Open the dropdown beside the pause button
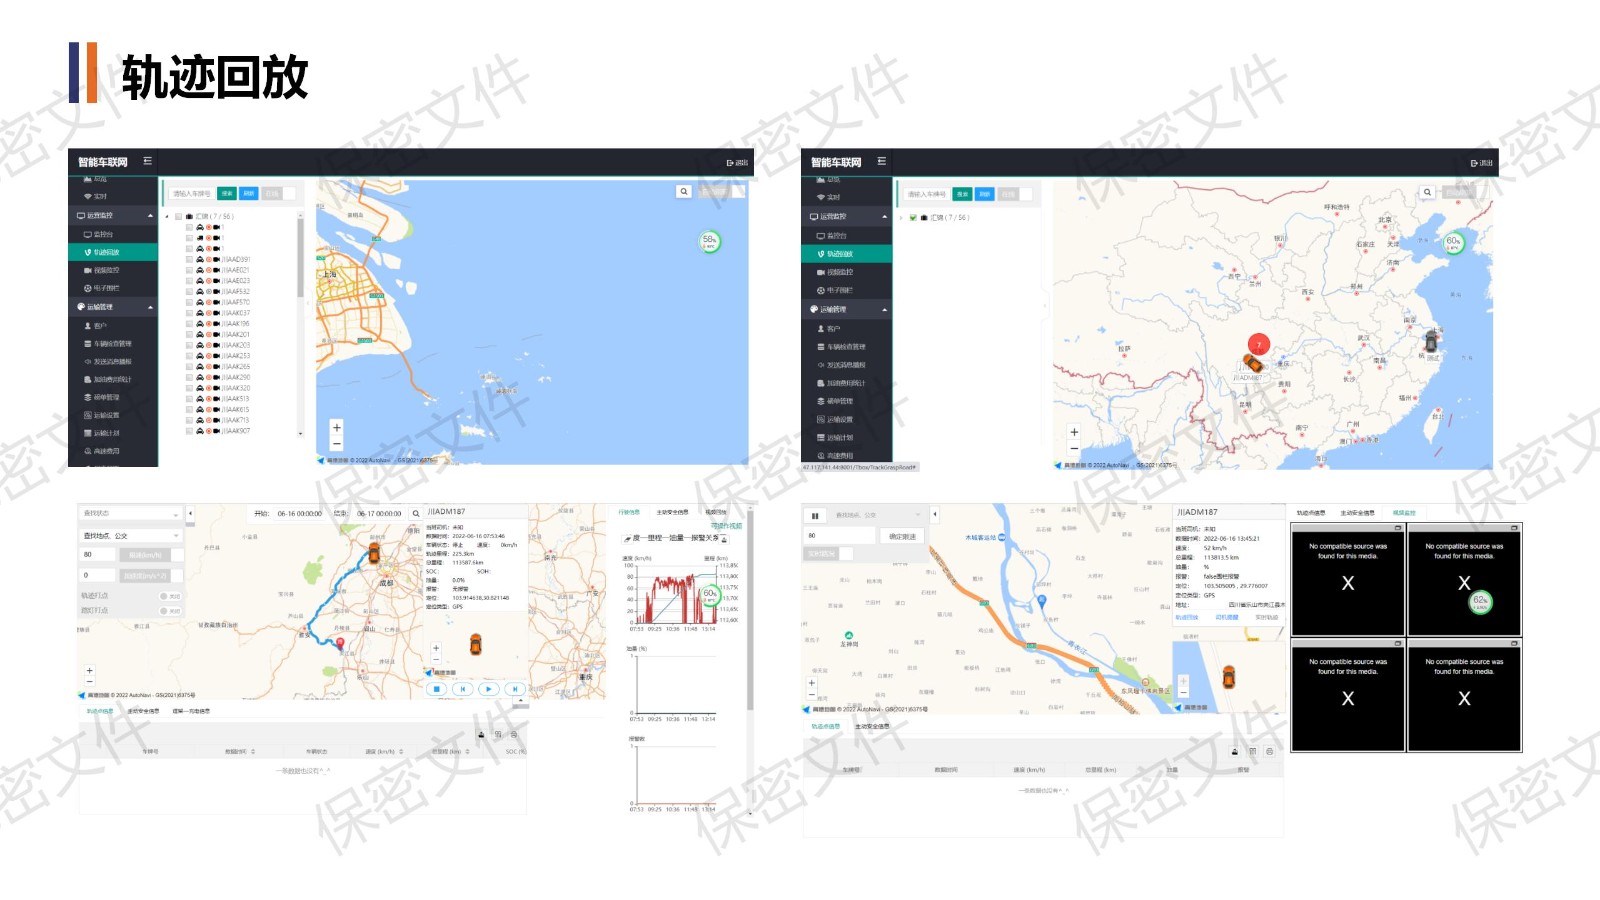The image size is (1600, 900). (x=879, y=516)
